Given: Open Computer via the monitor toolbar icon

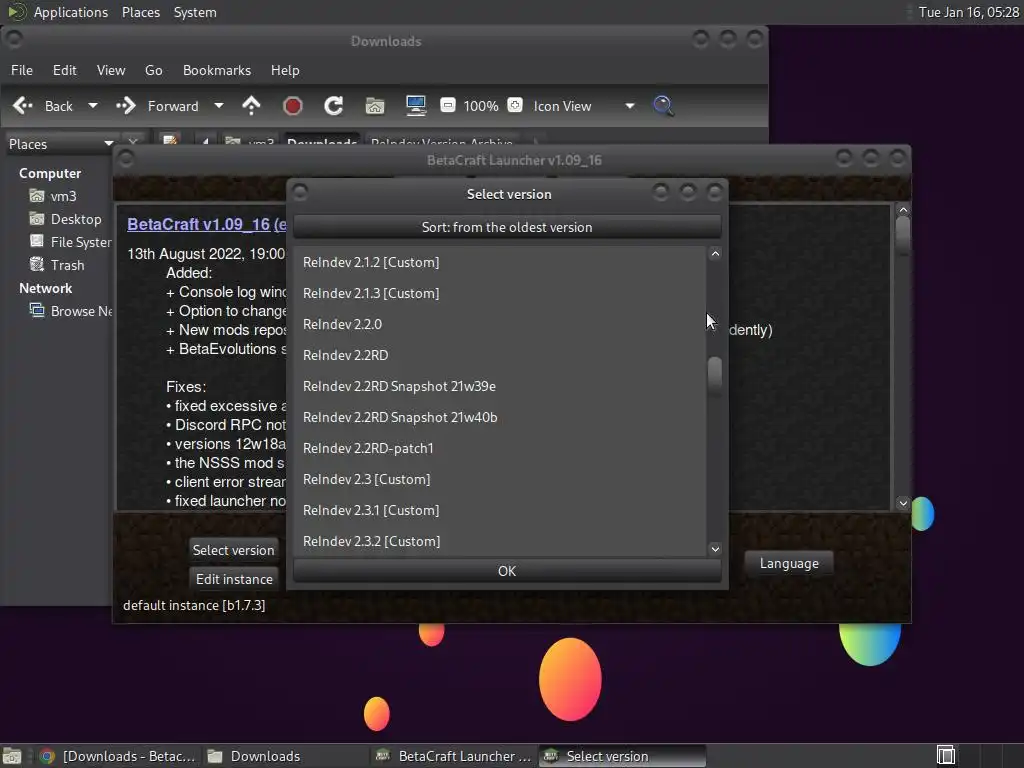Looking at the screenshot, I should tap(416, 106).
